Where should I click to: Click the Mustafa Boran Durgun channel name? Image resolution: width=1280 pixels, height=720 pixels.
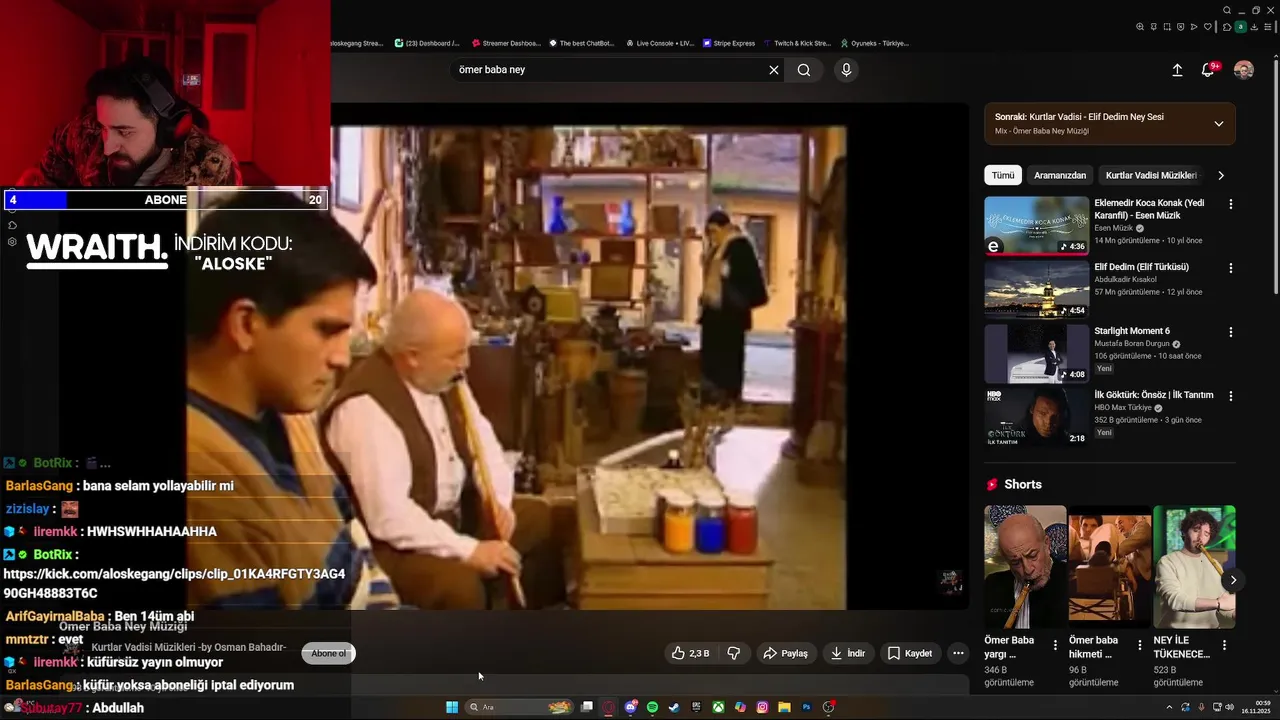click(x=1132, y=344)
